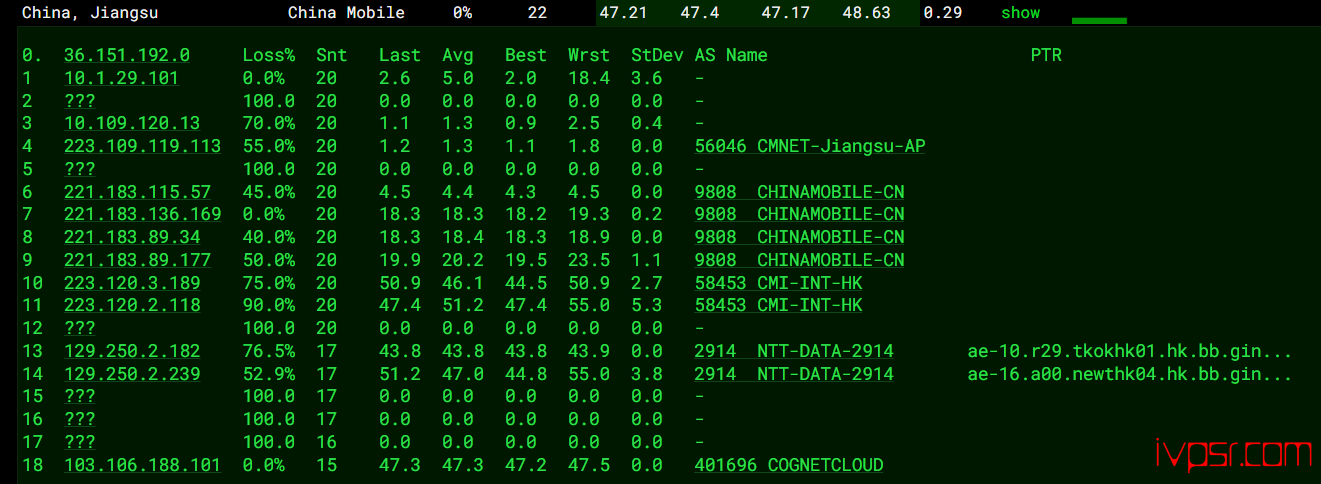Click the AS Name column header
The height and width of the screenshot is (484, 1321).
731,56
